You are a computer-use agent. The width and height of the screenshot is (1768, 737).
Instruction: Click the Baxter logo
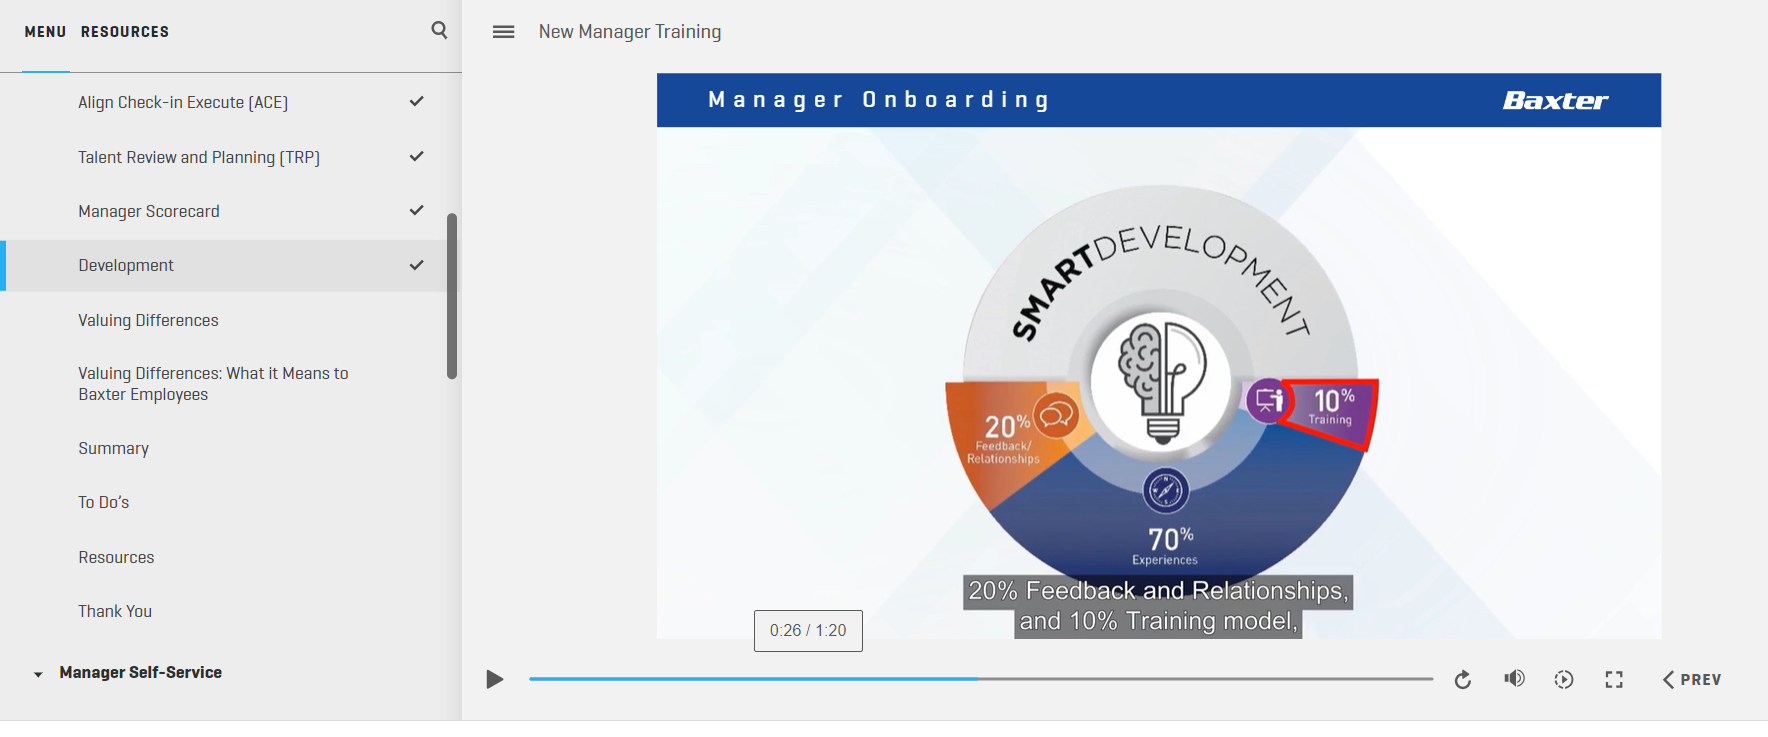1555,100
